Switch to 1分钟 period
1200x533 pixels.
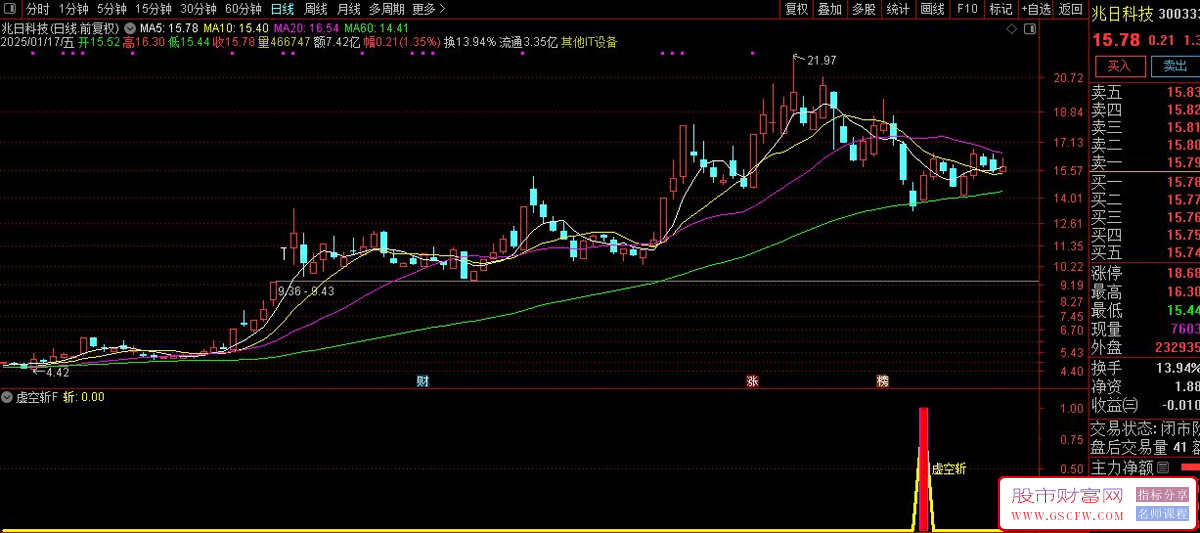pyautogui.click(x=73, y=9)
